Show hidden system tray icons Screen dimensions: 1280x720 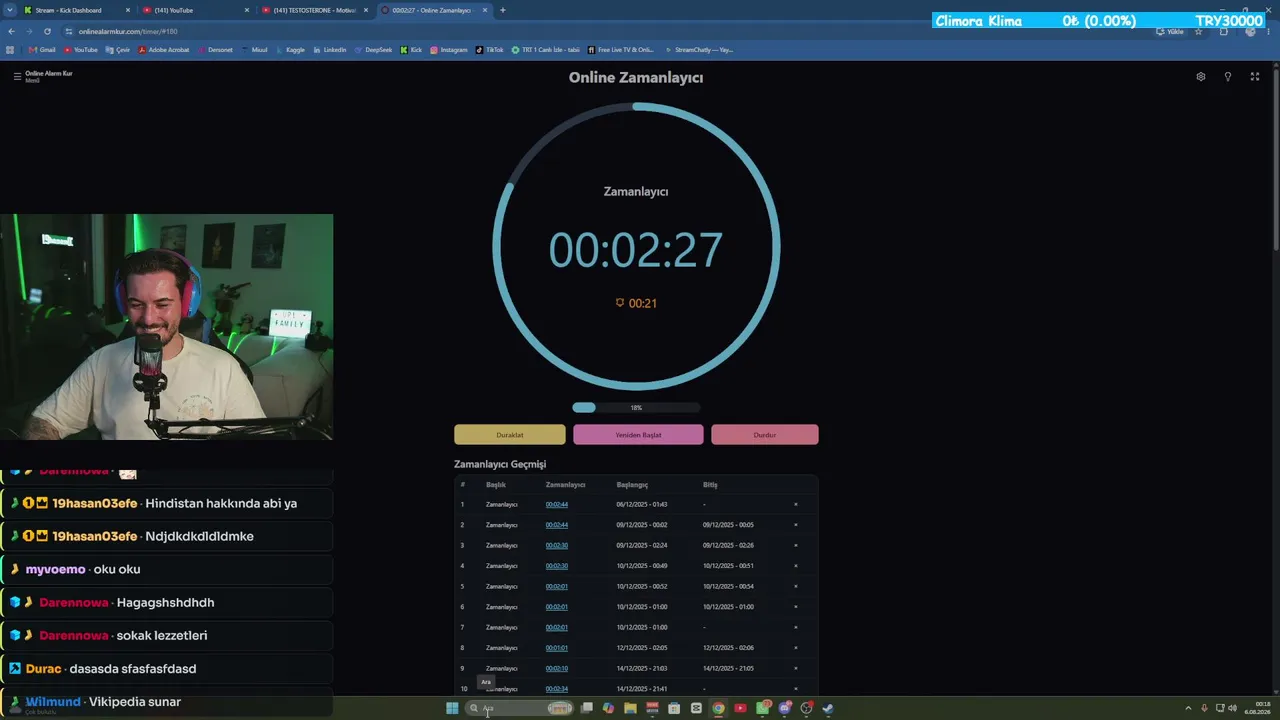coord(1189,708)
